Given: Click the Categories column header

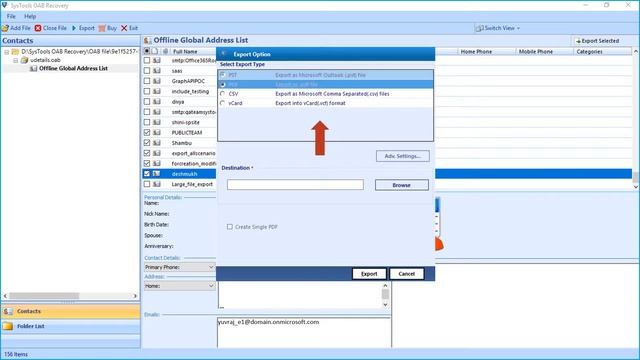Looking at the screenshot, I should coord(602,52).
